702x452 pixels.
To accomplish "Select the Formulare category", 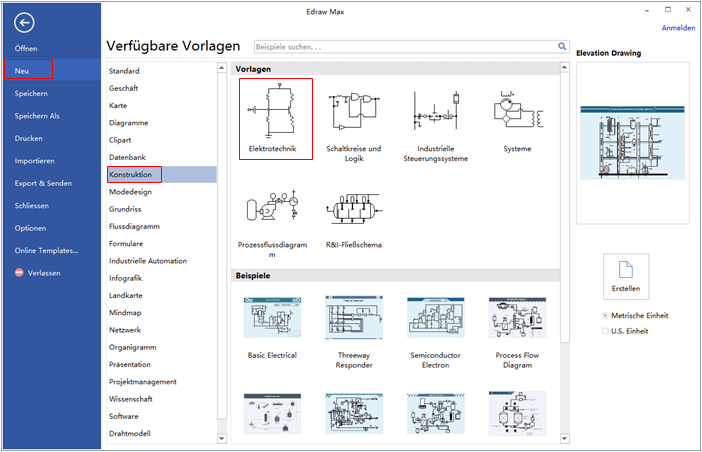I will (126, 243).
